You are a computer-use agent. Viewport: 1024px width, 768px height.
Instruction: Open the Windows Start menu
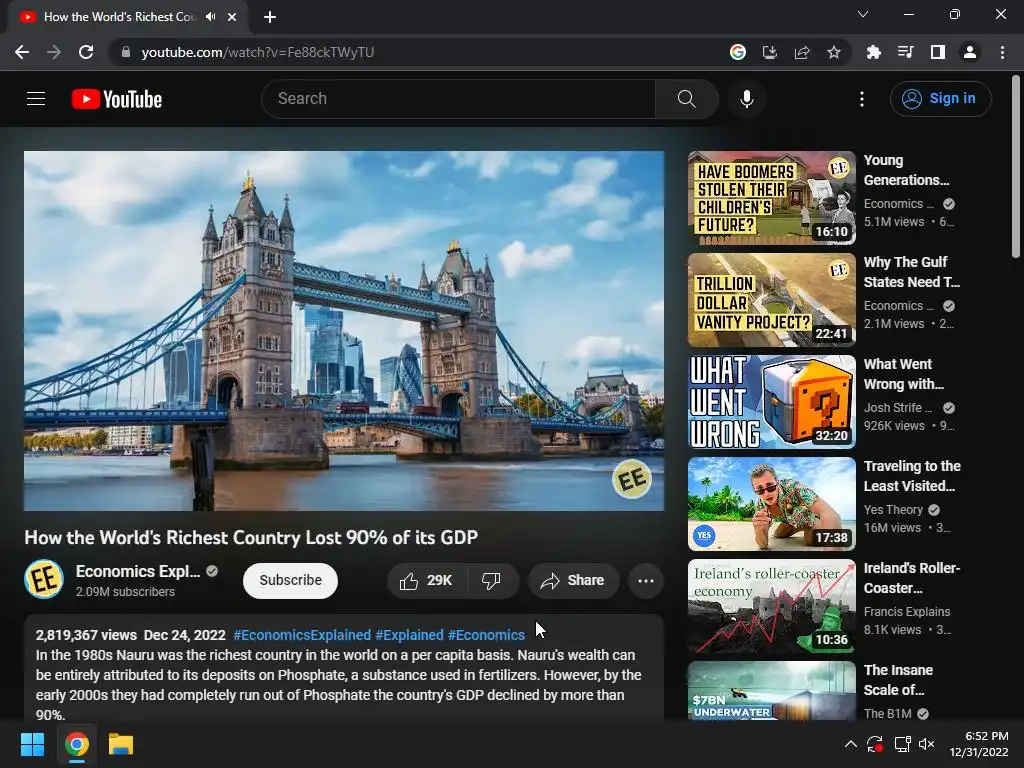pos(32,744)
